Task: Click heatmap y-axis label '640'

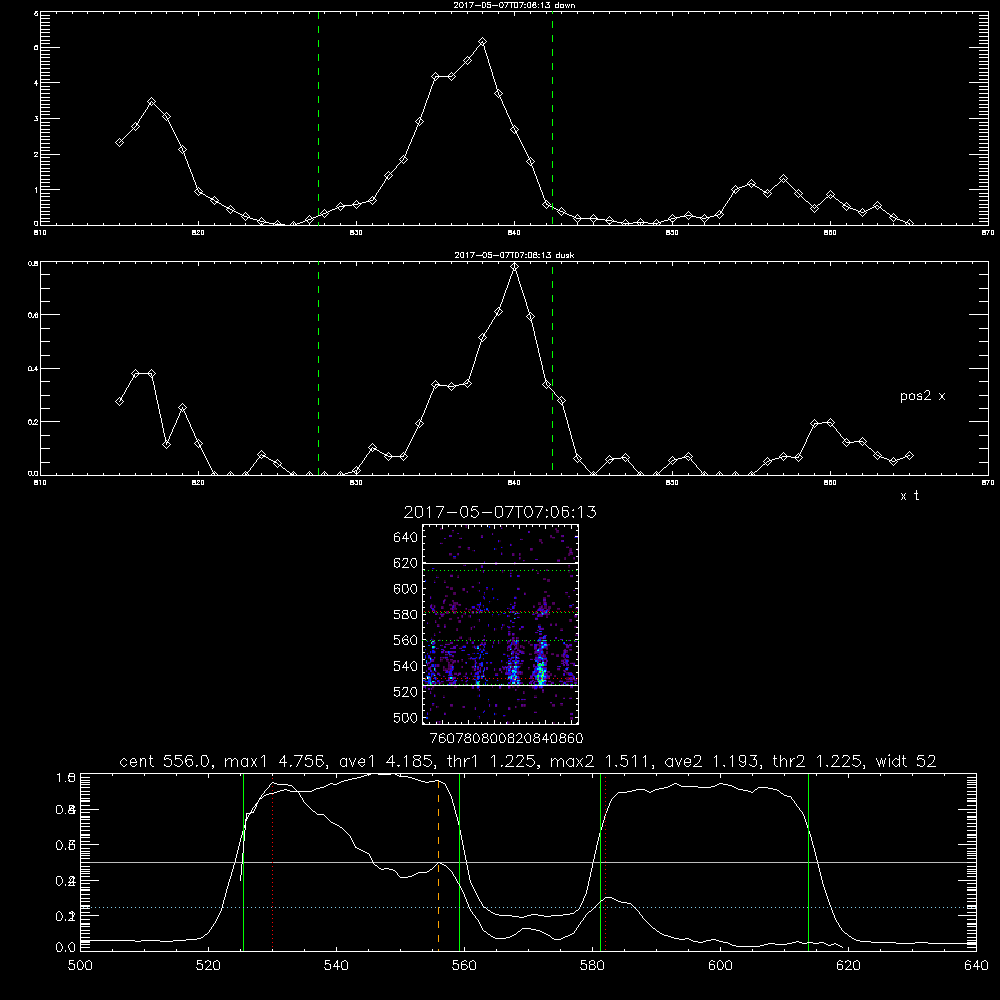Action: pos(405,538)
